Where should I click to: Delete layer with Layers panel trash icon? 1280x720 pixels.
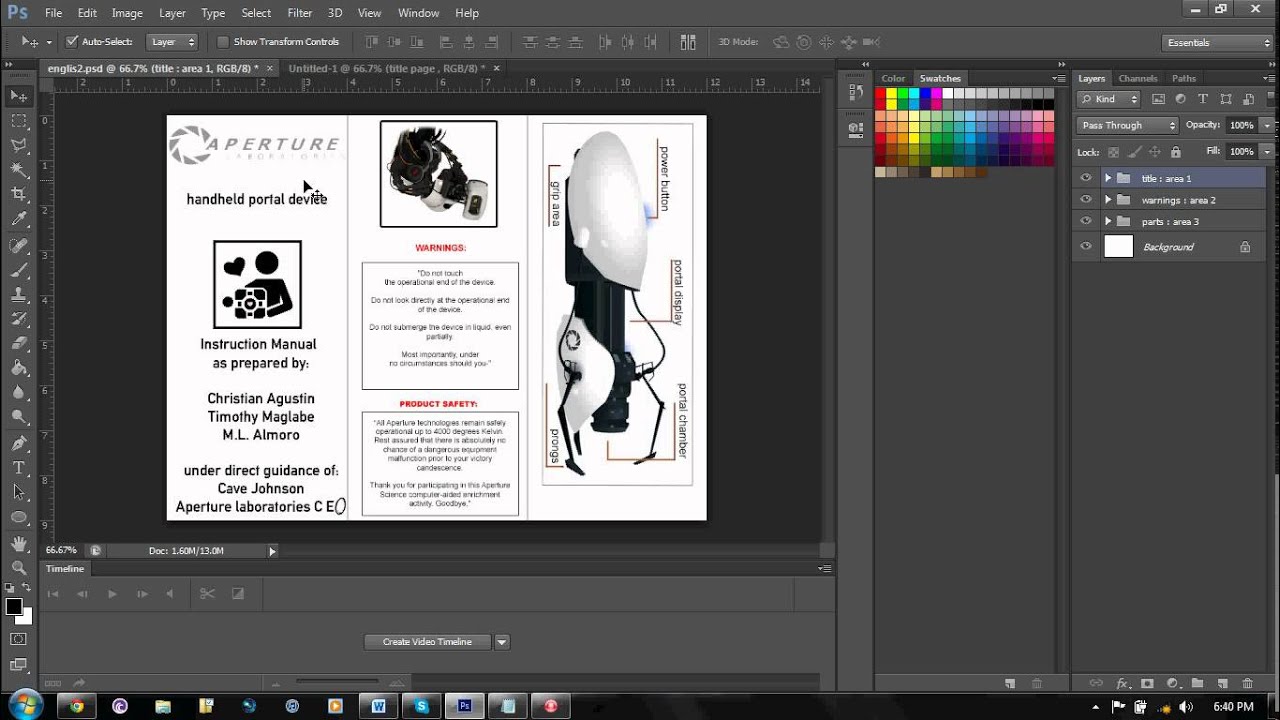[x=1247, y=684]
